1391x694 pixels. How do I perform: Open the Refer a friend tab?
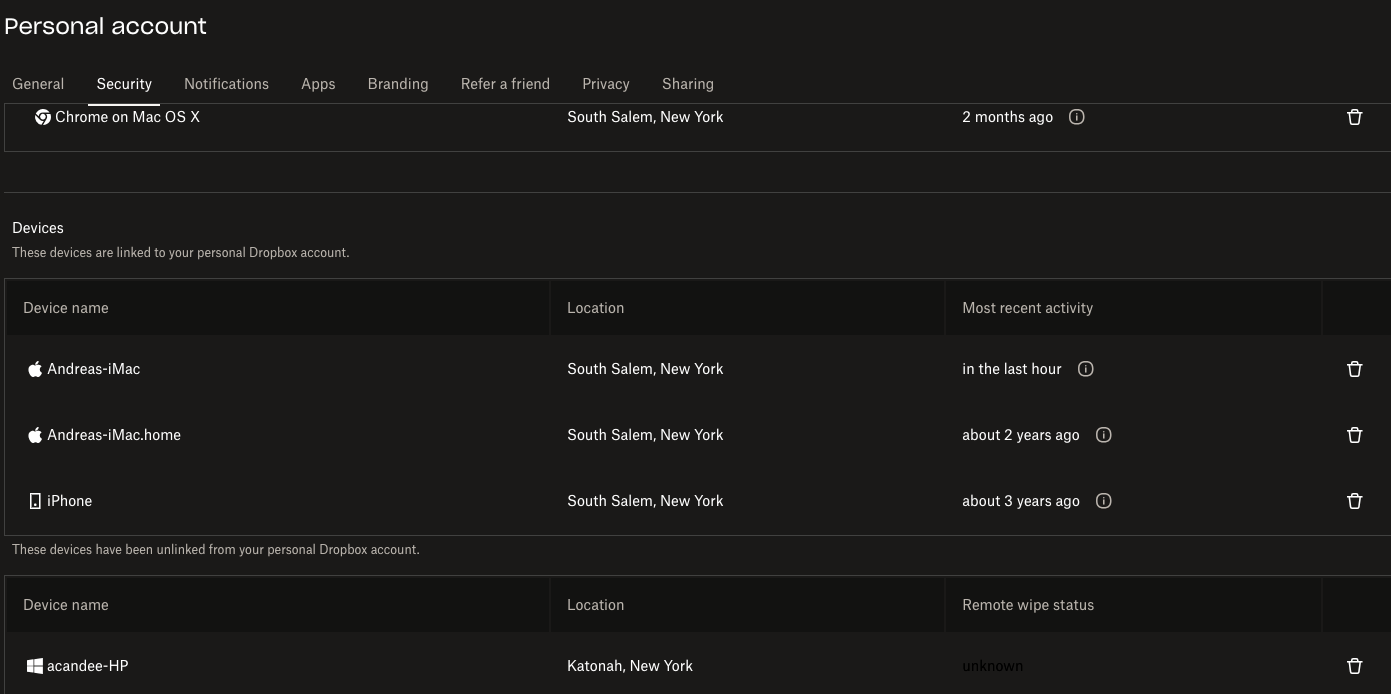(x=505, y=84)
